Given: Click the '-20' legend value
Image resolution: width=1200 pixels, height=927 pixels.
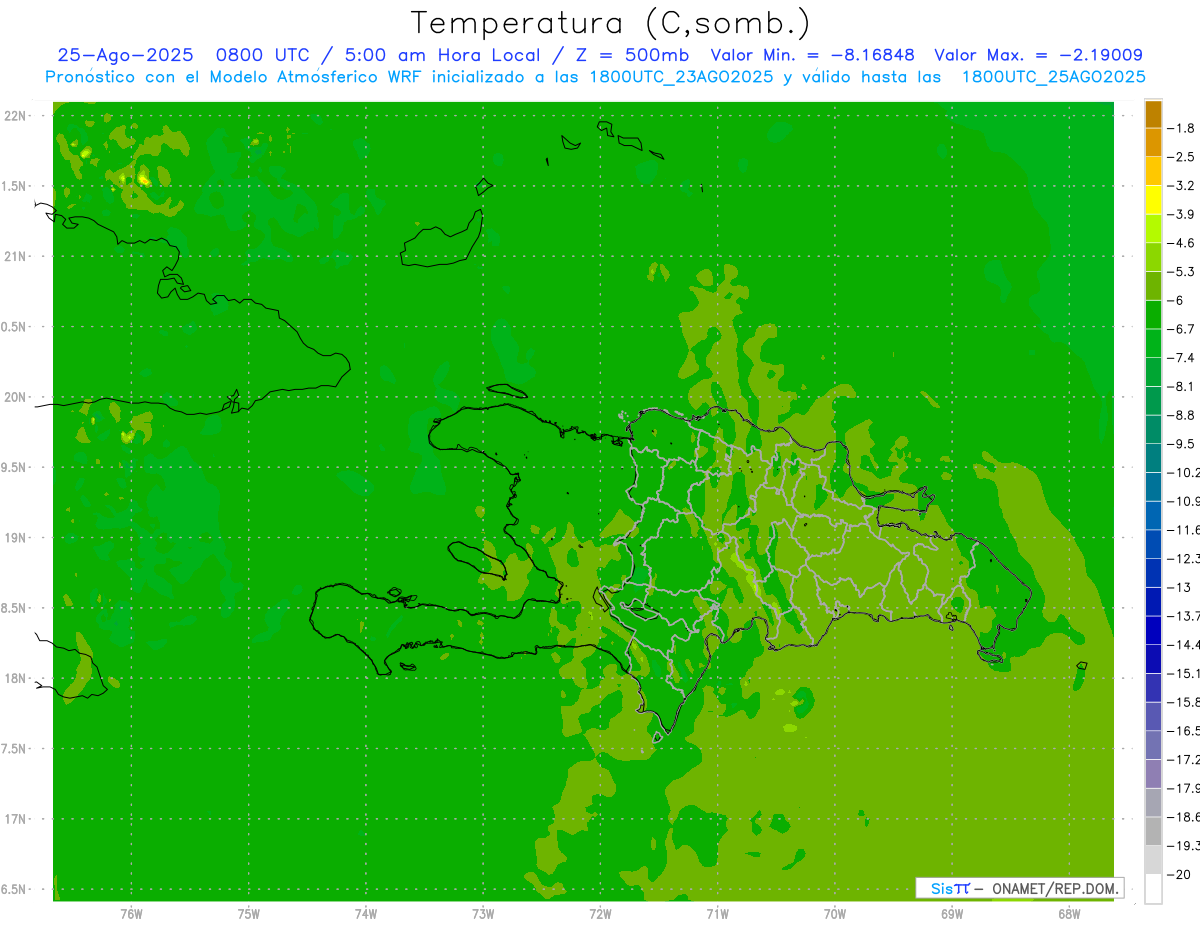Looking at the screenshot, I should click(x=1181, y=875).
